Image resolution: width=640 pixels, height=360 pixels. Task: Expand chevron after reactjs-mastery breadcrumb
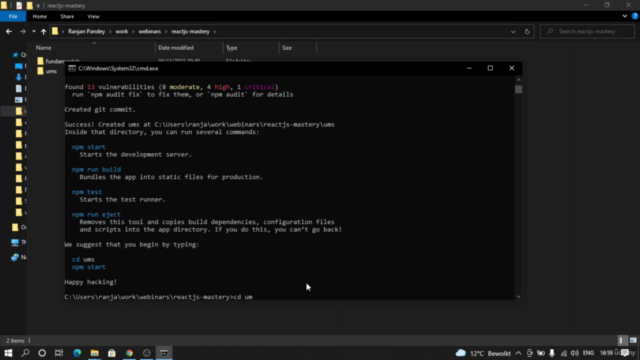click(x=215, y=31)
